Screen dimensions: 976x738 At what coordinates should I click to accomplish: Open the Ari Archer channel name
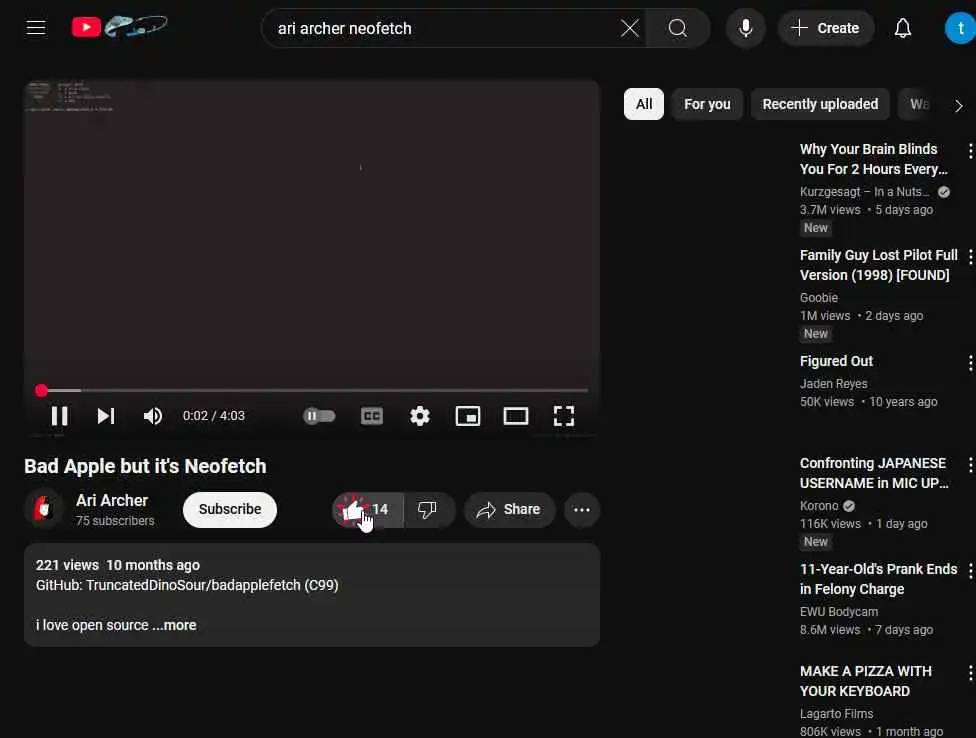point(112,500)
